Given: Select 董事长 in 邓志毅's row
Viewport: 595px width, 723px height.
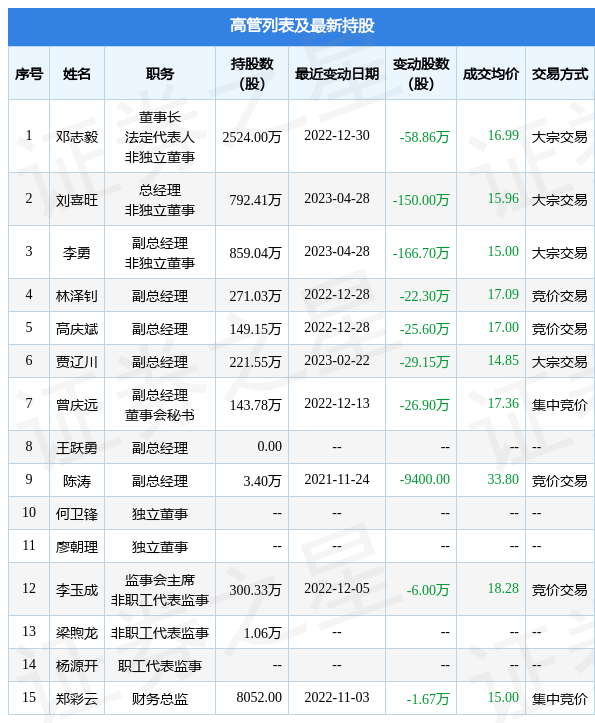Looking at the screenshot, I should 160,117.
